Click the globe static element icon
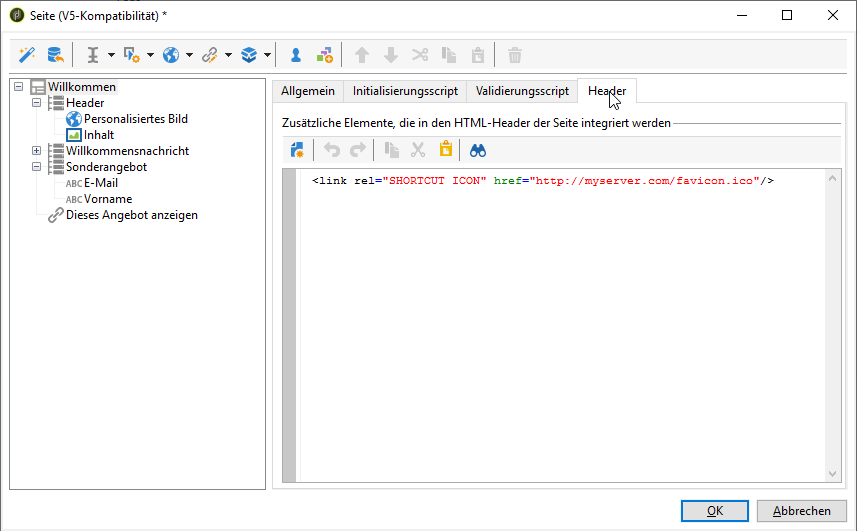 click(171, 55)
